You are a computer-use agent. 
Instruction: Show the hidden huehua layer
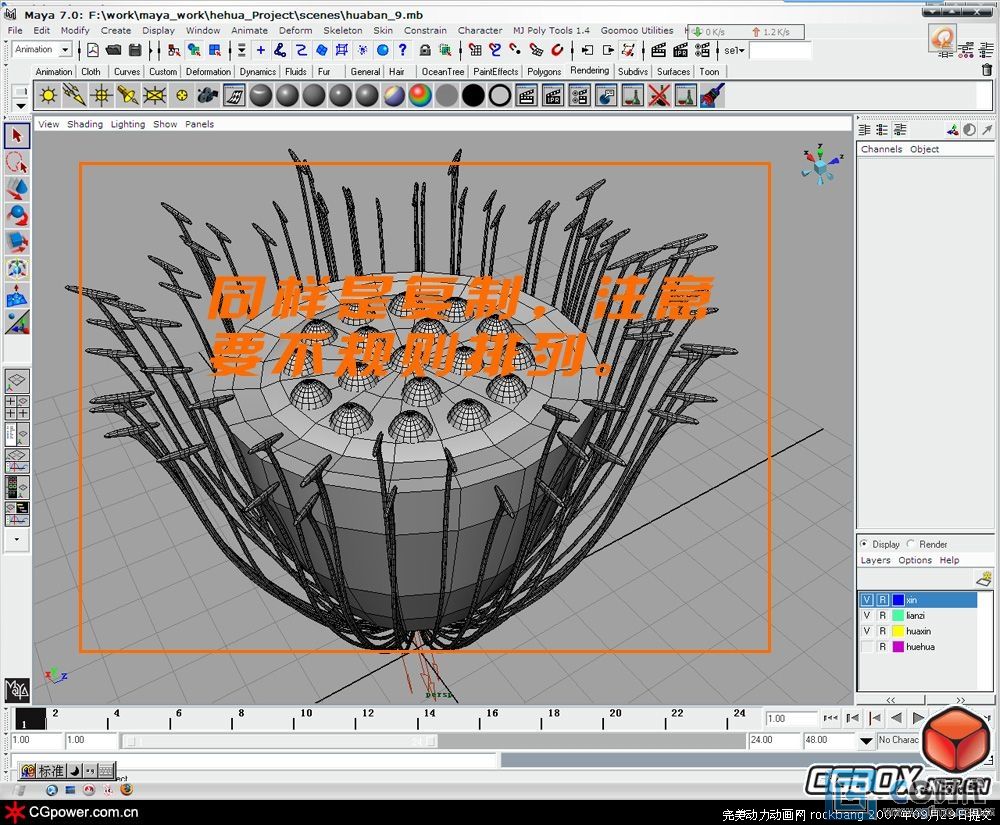[867, 646]
